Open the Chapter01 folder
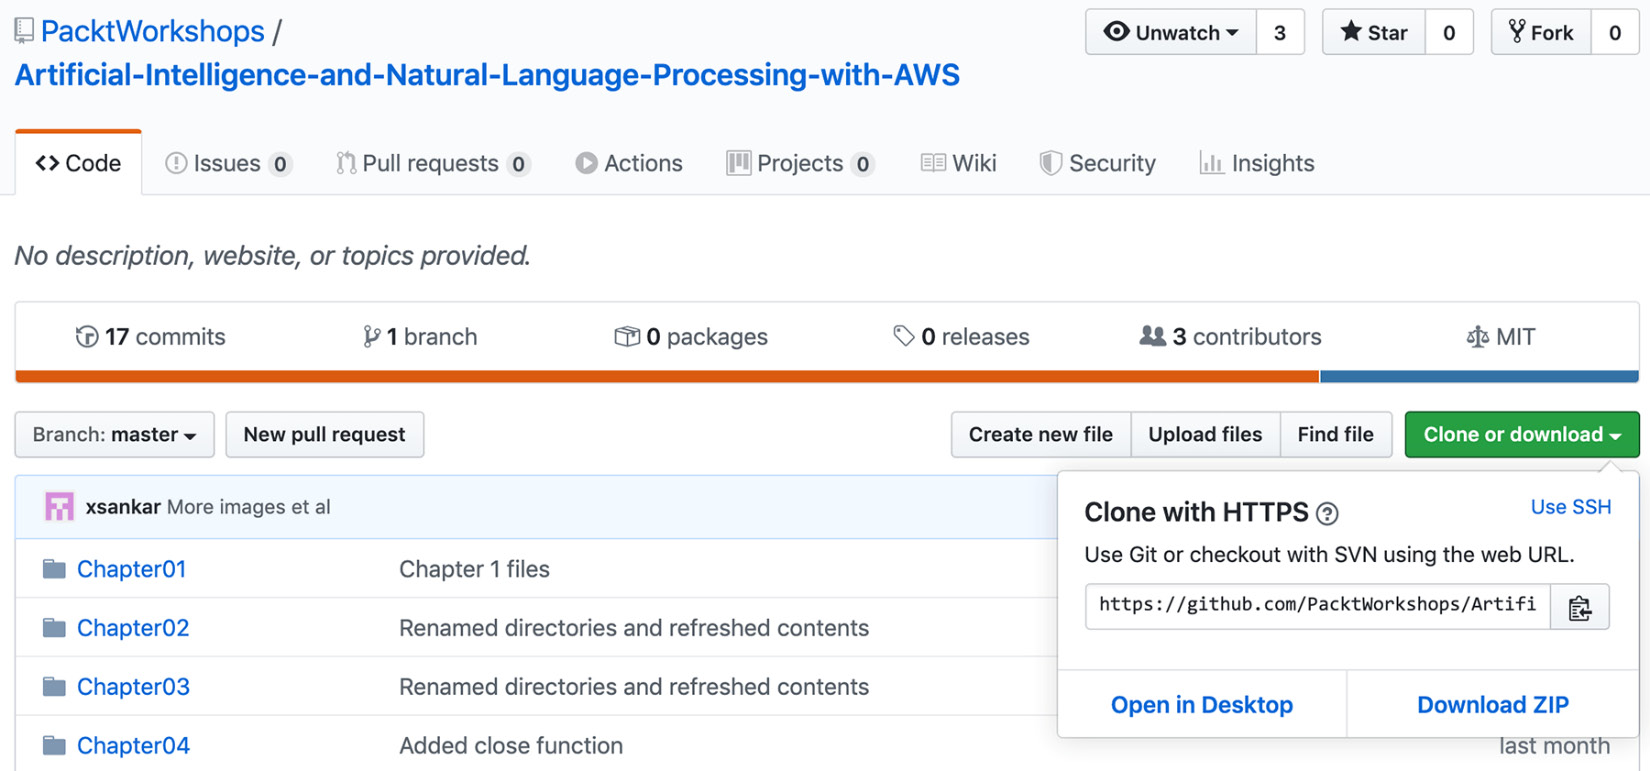 click(x=132, y=569)
